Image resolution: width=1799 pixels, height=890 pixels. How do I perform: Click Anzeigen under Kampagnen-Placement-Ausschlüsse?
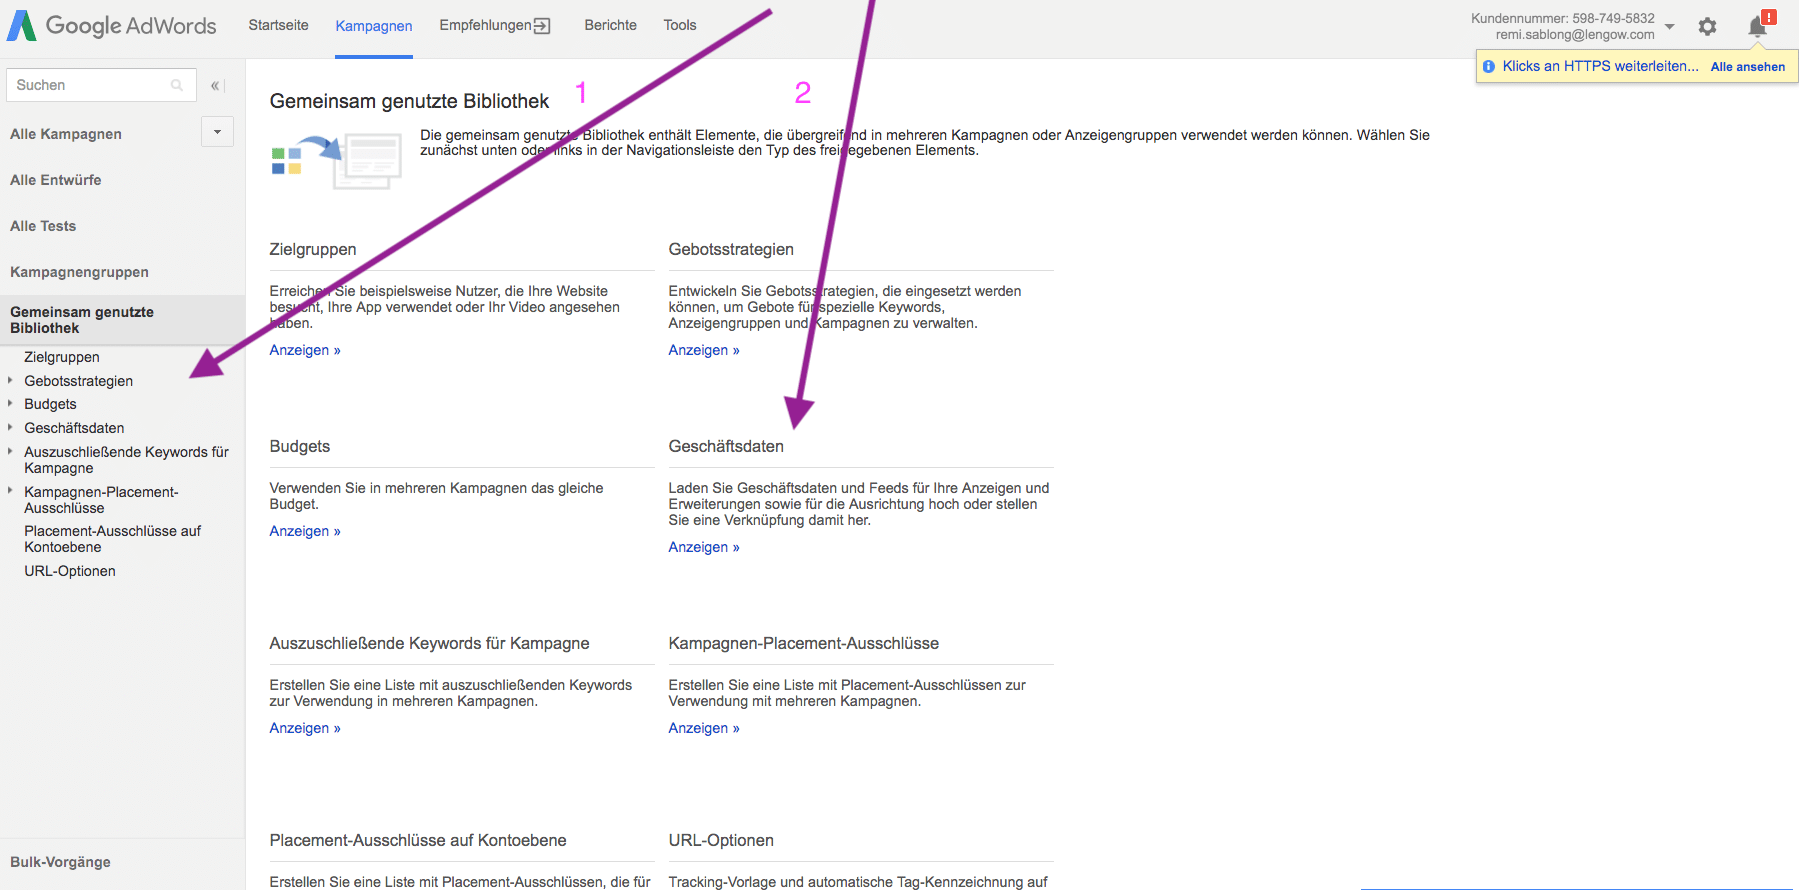(704, 728)
